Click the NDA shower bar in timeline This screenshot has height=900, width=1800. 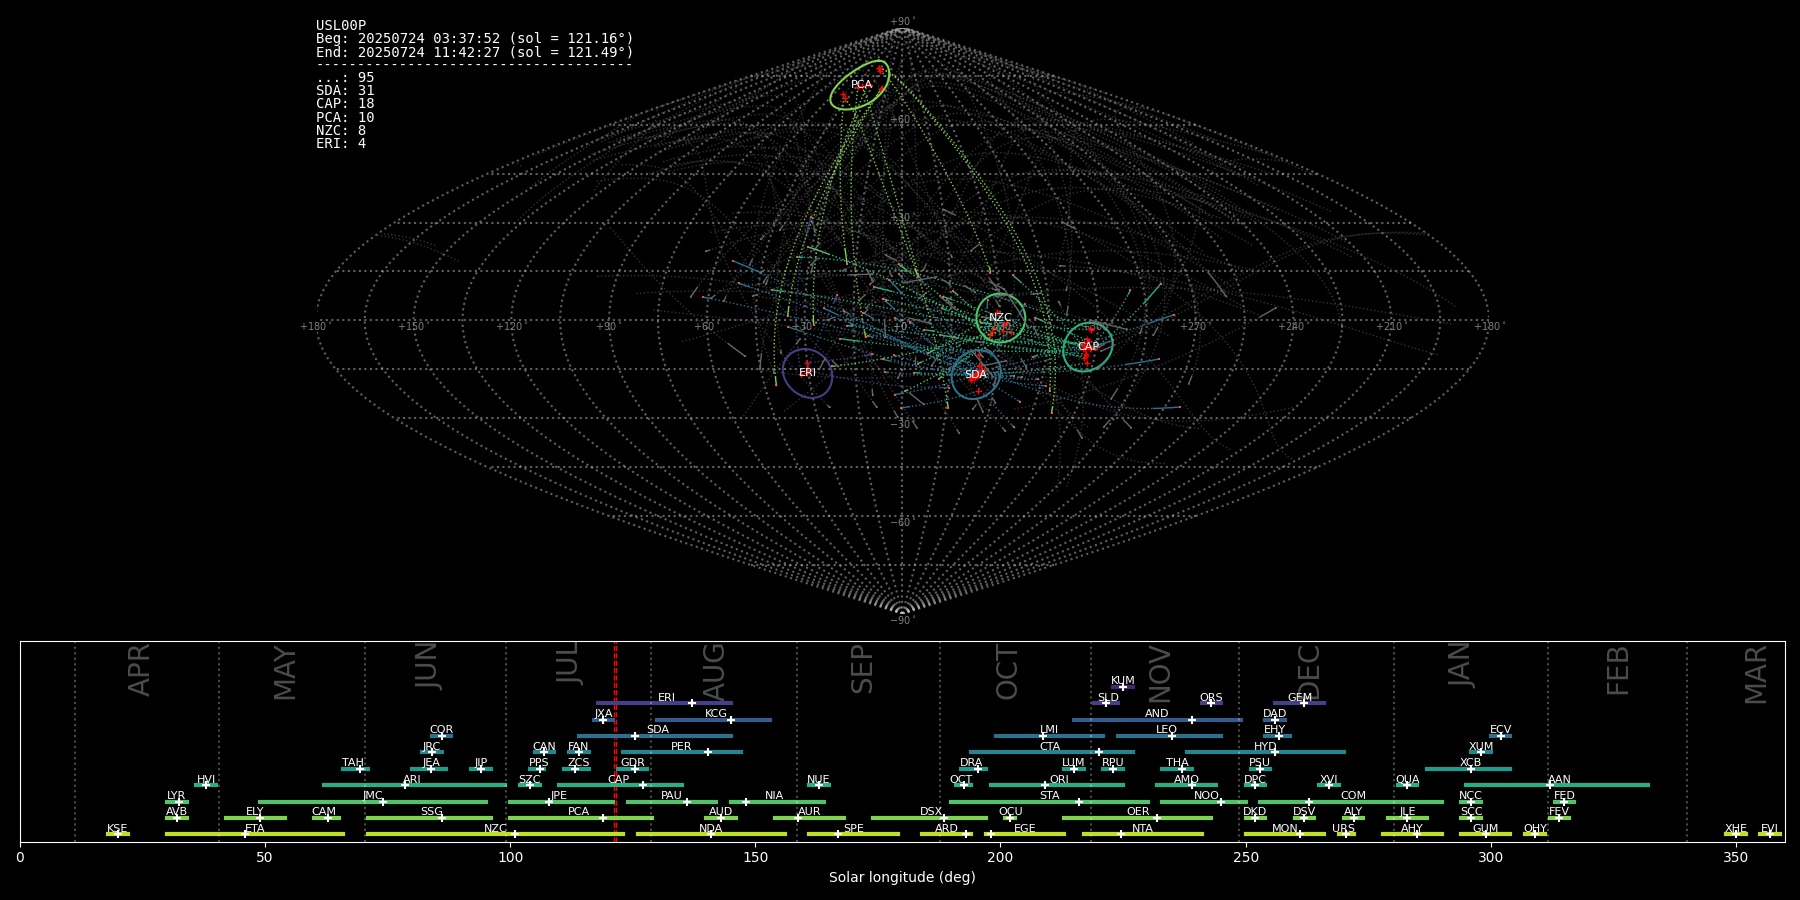pos(711,834)
